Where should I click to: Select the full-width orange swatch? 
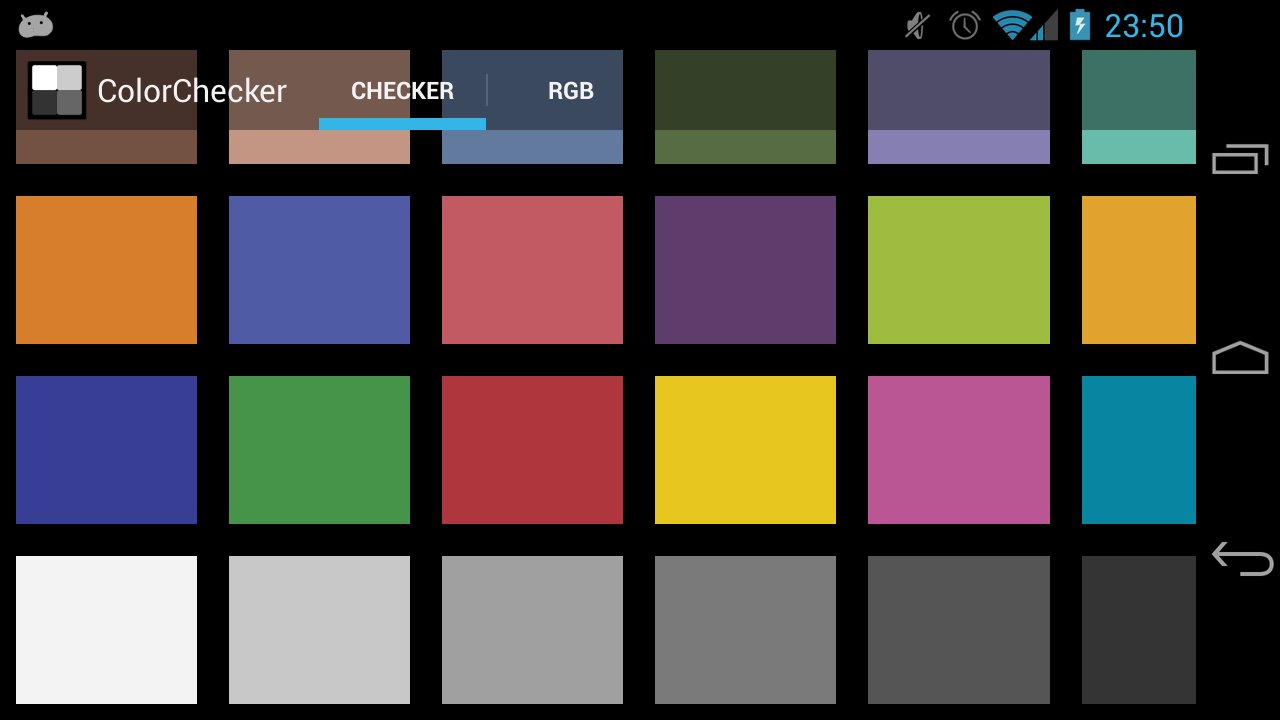106,270
